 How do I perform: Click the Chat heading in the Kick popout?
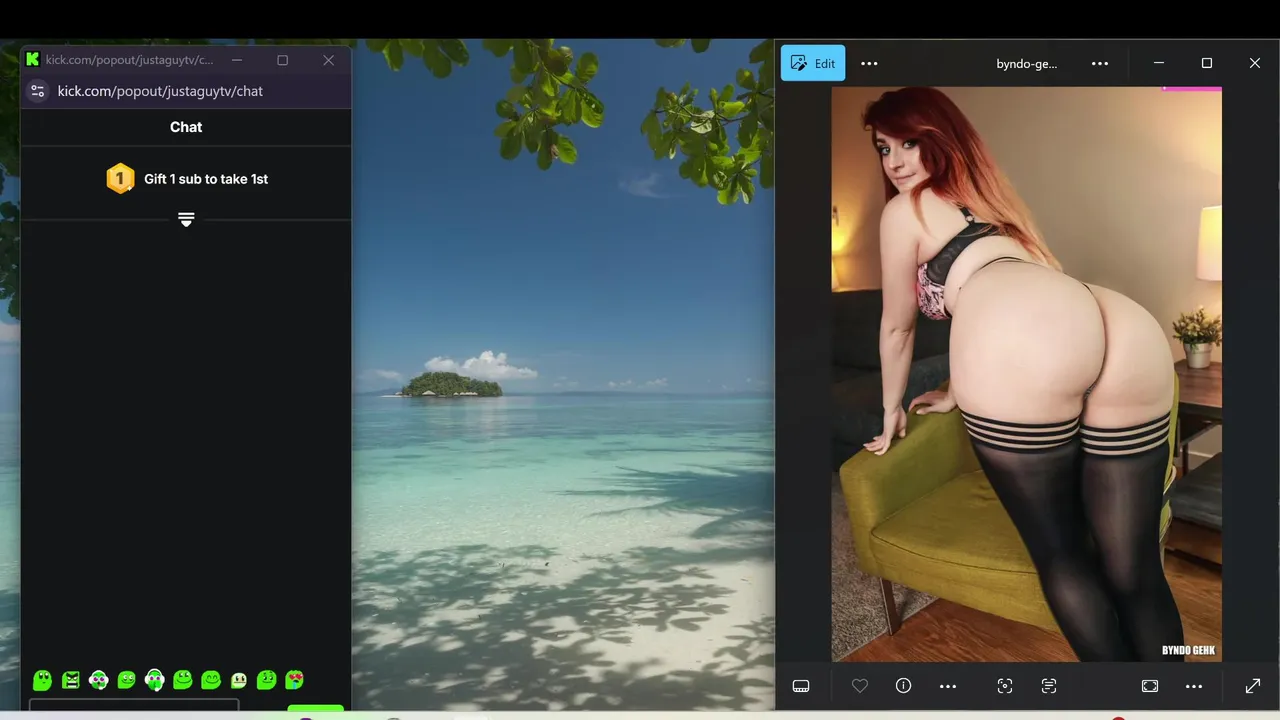point(186,127)
